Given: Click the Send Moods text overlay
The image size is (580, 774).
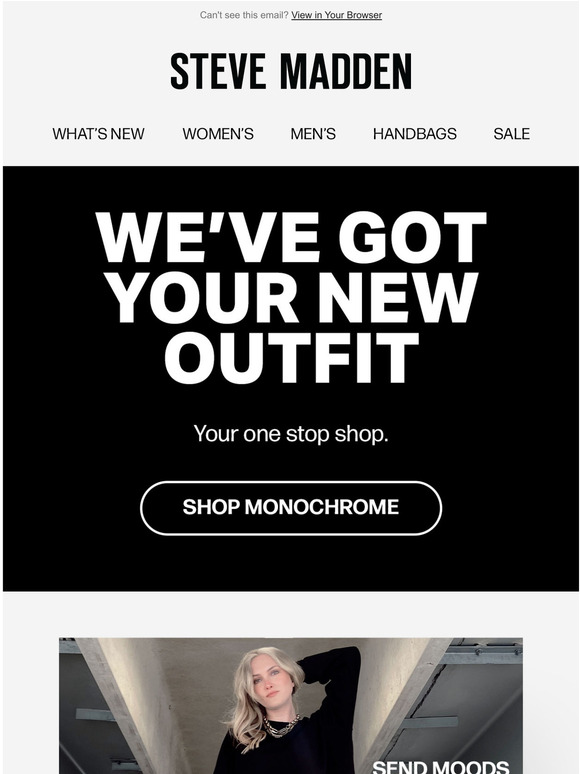Looking at the screenshot, I should coord(440,767).
